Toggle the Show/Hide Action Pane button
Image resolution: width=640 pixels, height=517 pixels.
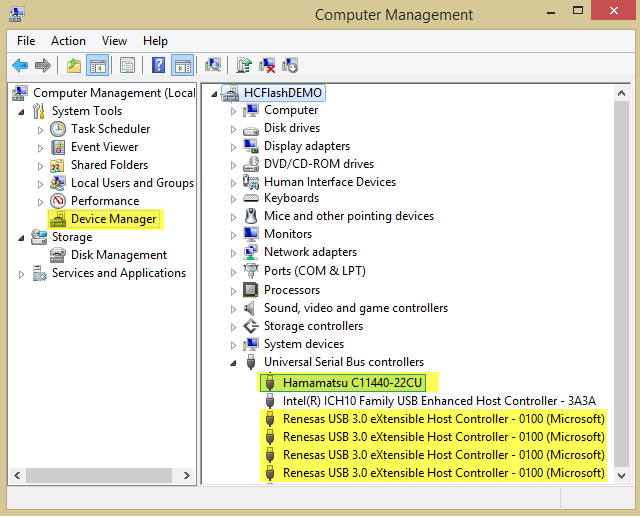tap(182, 66)
